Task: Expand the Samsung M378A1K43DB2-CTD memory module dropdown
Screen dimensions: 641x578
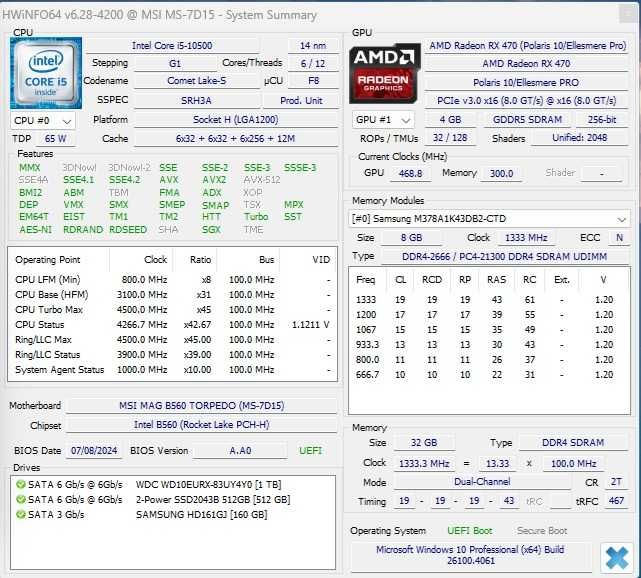Action: click(x=489, y=219)
